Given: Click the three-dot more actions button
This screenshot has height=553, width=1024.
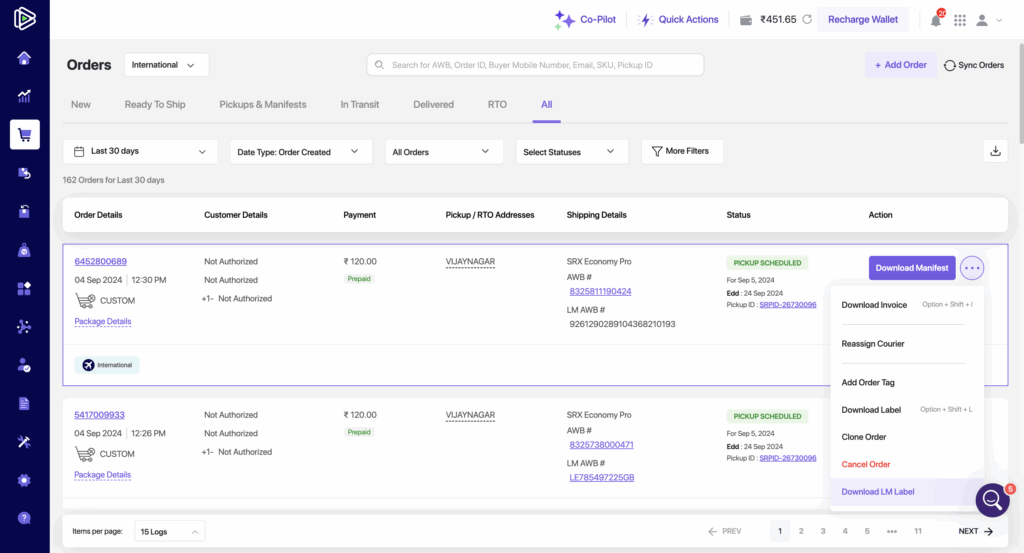Looking at the screenshot, I should pos(972,268).
